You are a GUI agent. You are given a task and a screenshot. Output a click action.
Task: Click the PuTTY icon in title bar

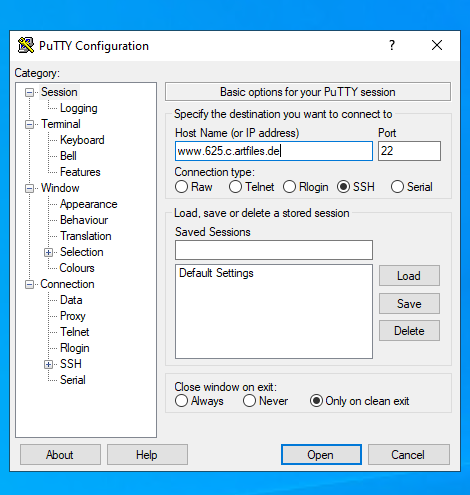click(x=26, y=45)
